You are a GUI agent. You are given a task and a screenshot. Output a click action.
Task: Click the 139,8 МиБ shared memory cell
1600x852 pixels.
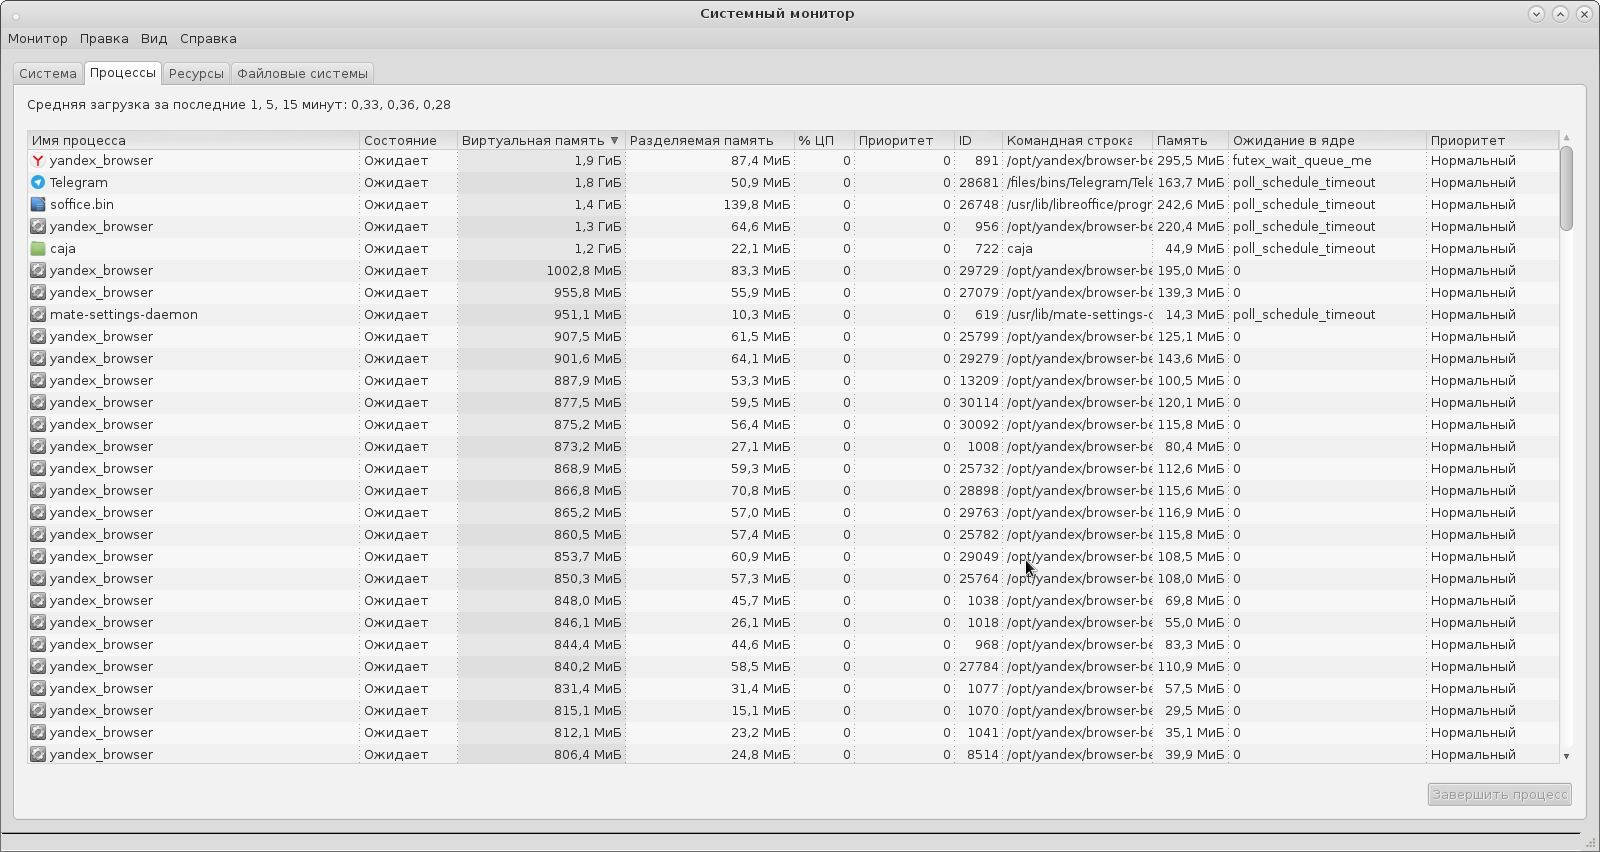pyautogui.click(x=710, y=205)
